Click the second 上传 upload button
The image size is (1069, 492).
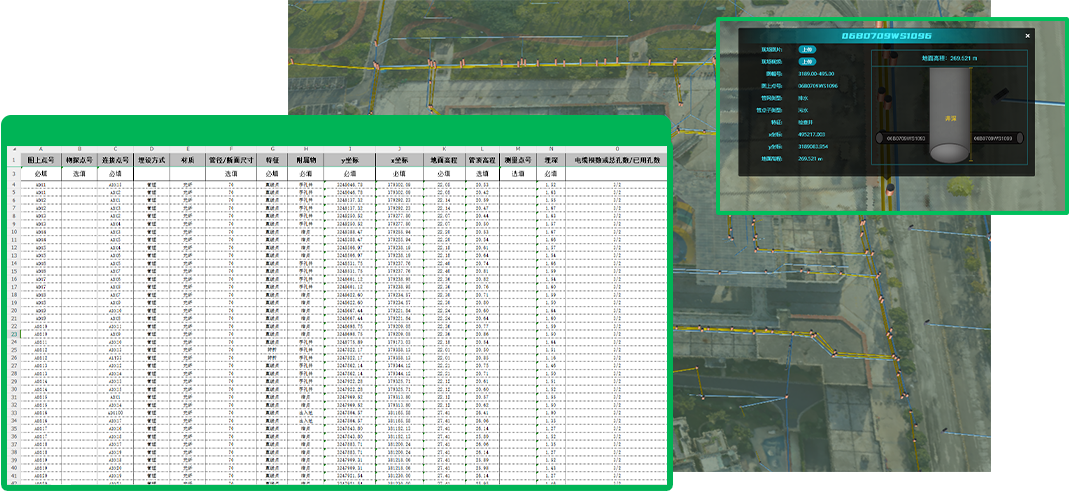click(x=806, y=61)
